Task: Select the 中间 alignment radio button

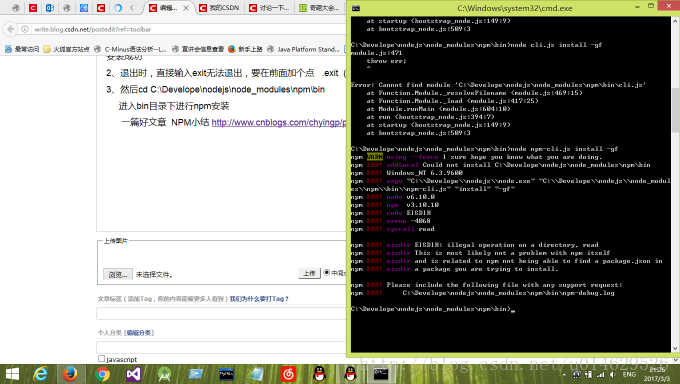Action: coord(327,272)
